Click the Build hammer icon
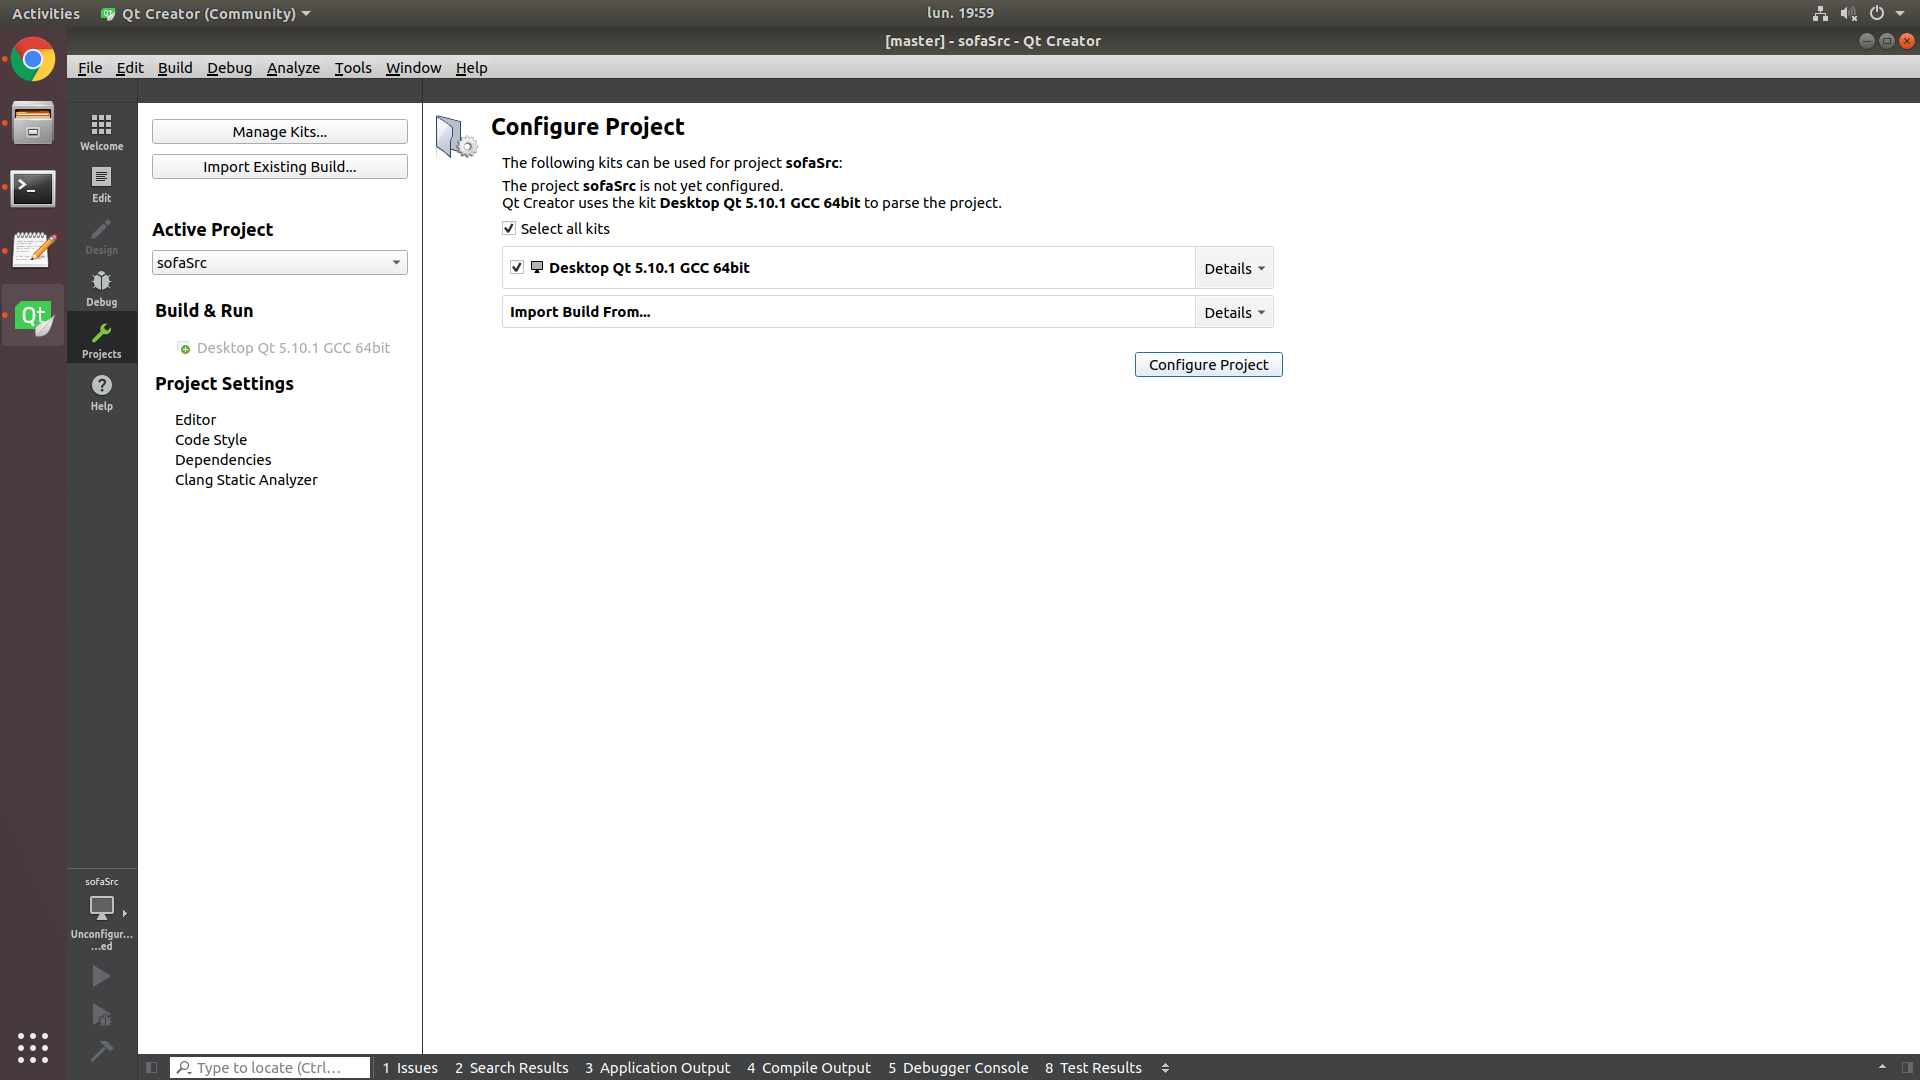Screen dimensions: 1920x1080 pos(101,1051)
